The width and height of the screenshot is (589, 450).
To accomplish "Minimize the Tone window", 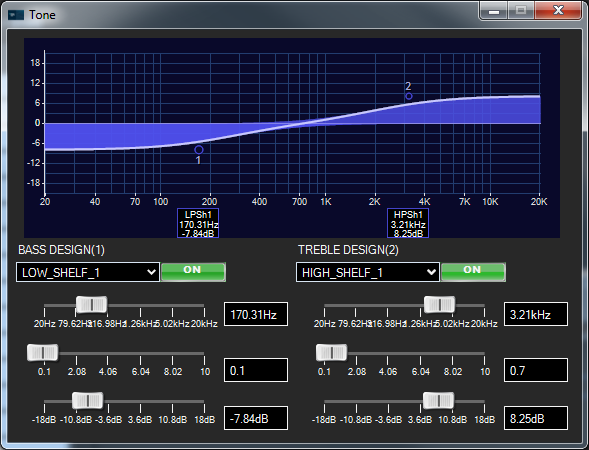I will coord(494,11).
